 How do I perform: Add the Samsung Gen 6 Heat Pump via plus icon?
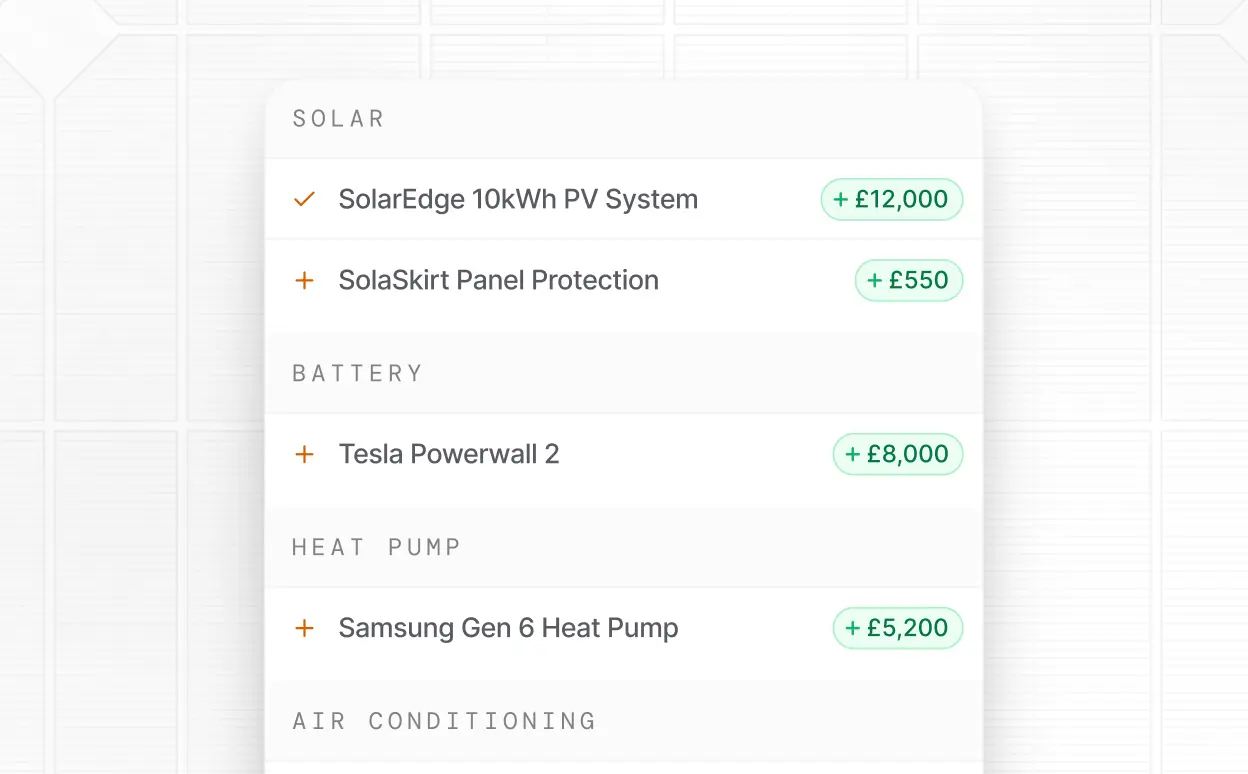[x=304, y=628]
